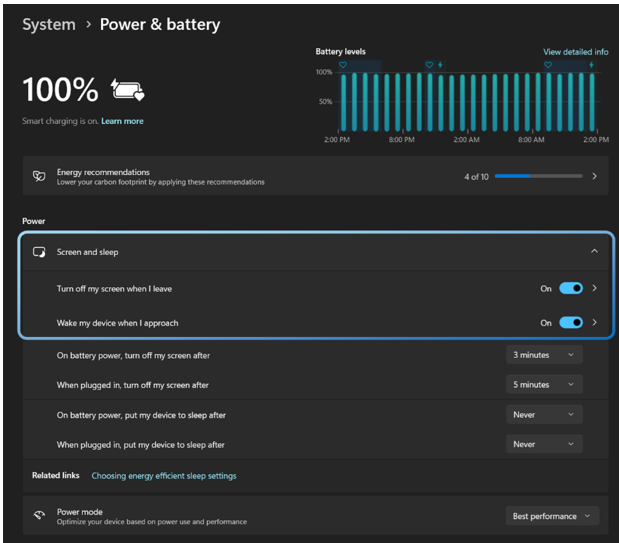Open plugged-in sleep after dropdown set to Never
The image size is (619, 543).
(544, 444)
